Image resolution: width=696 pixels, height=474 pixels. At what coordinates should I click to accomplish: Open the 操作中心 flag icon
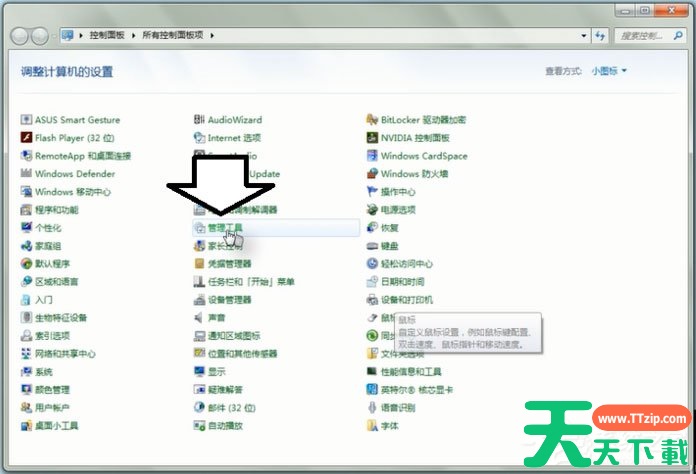click(x=372, y=192)
